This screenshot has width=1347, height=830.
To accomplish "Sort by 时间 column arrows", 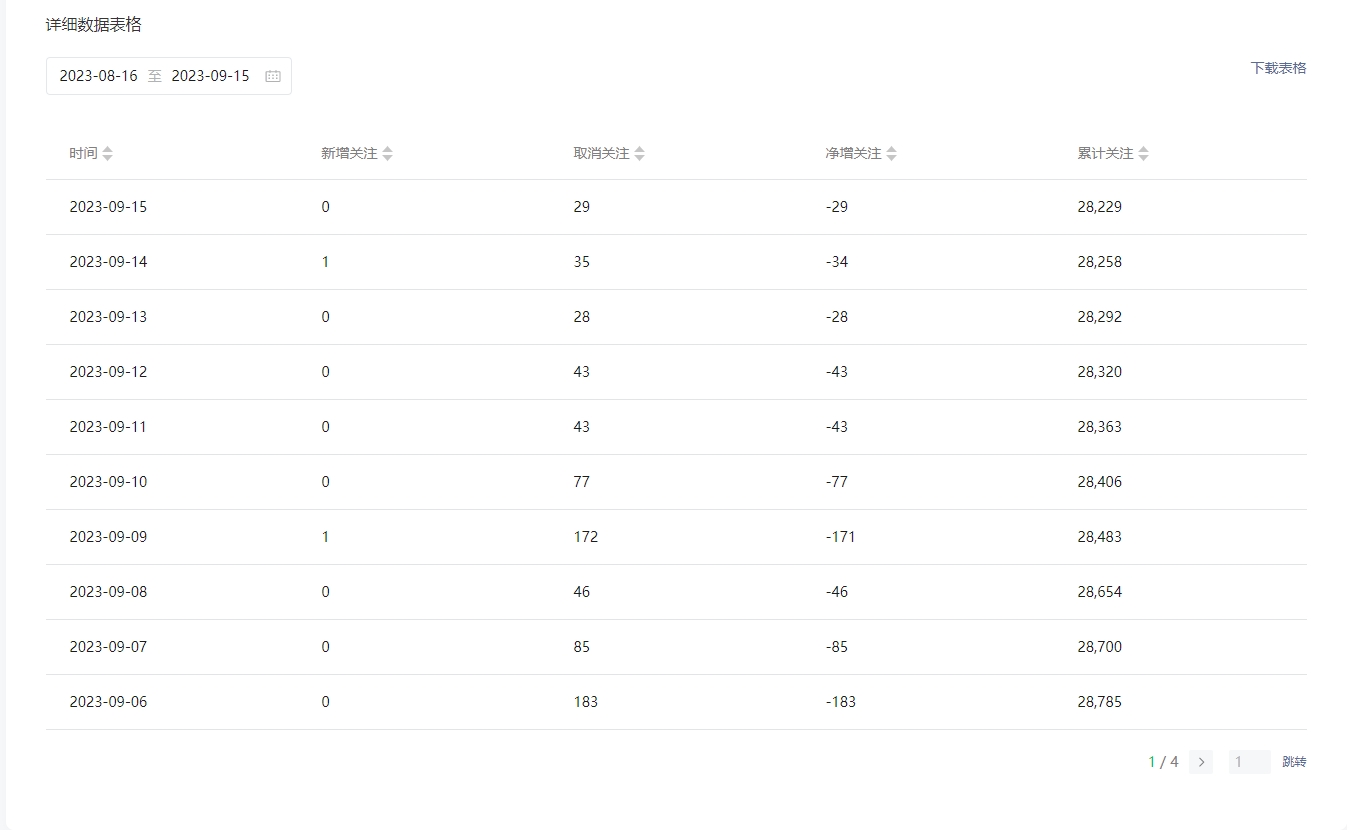I will [108, 154].
